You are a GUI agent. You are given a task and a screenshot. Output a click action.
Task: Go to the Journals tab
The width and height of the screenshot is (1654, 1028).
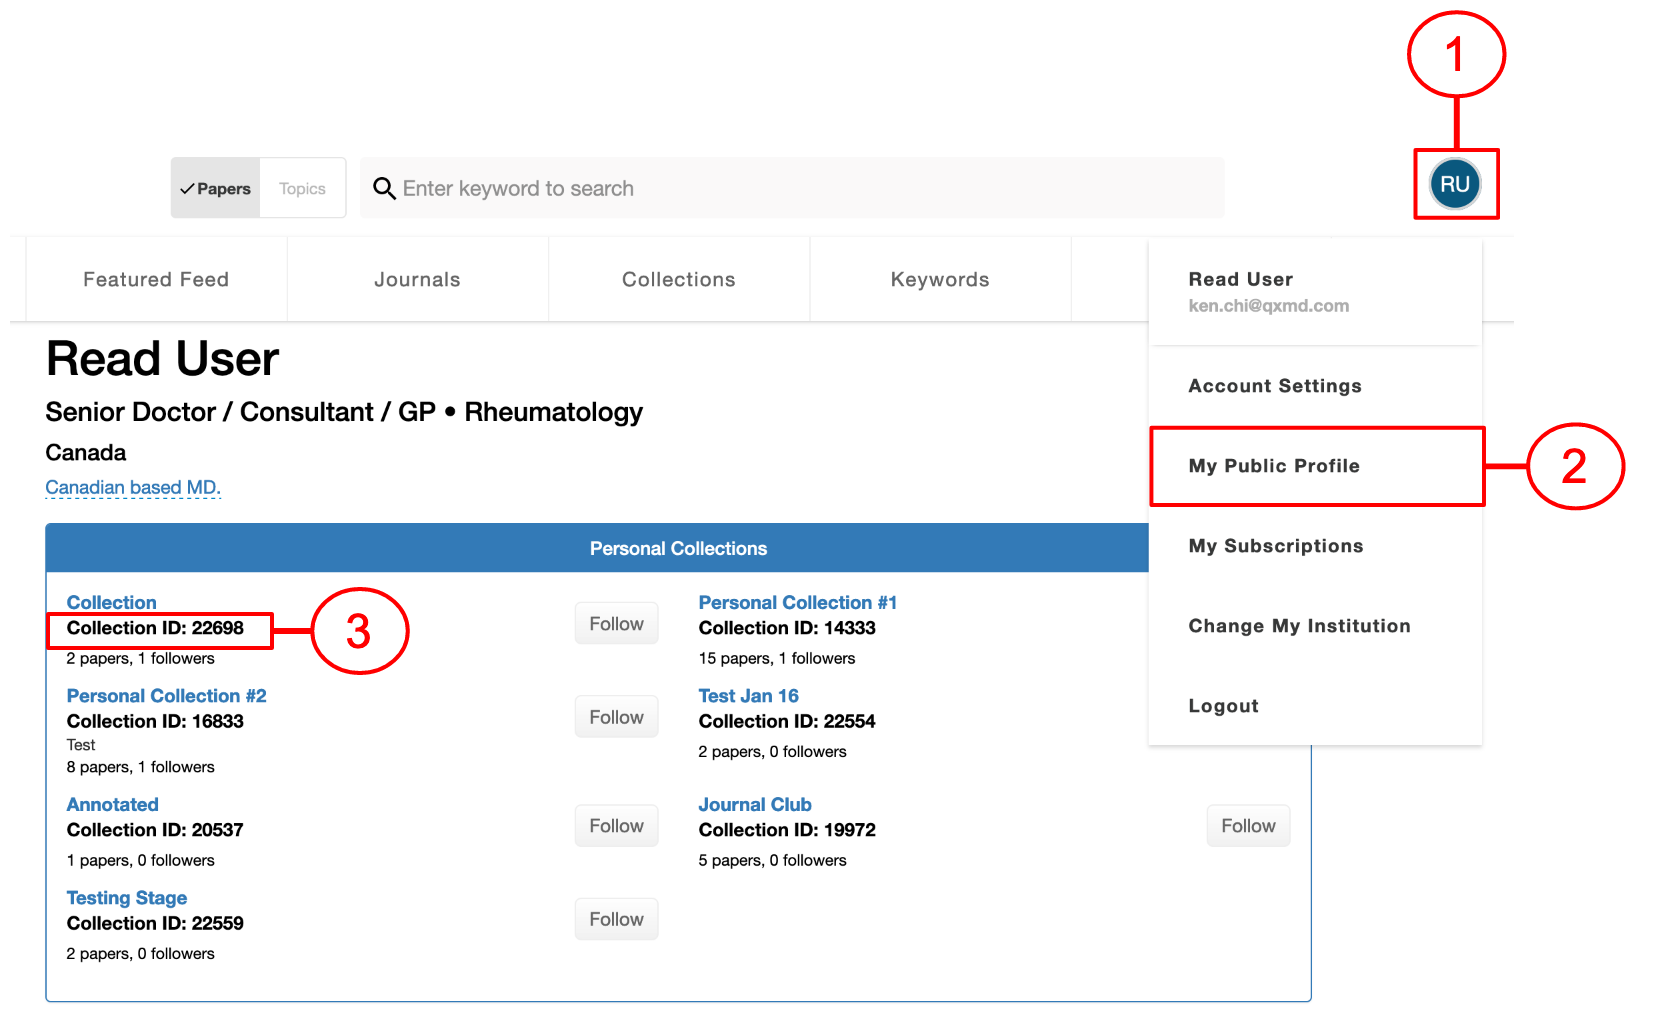tap(417, 280)
